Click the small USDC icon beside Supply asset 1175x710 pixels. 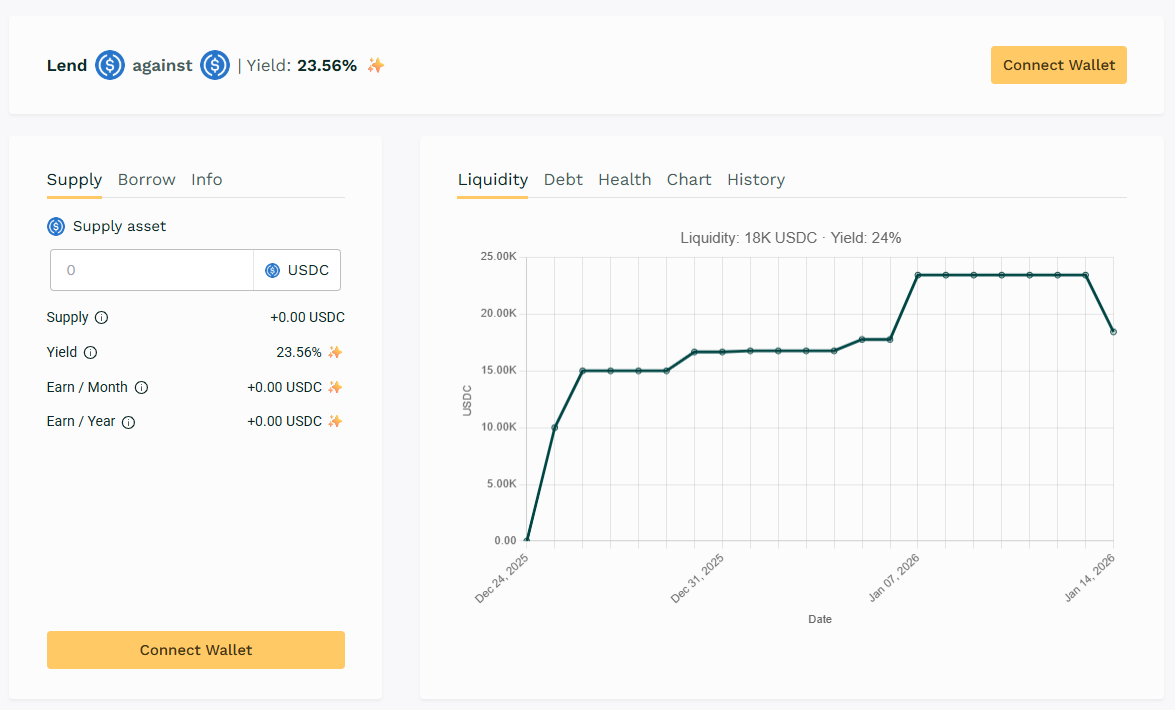[56, 227]
